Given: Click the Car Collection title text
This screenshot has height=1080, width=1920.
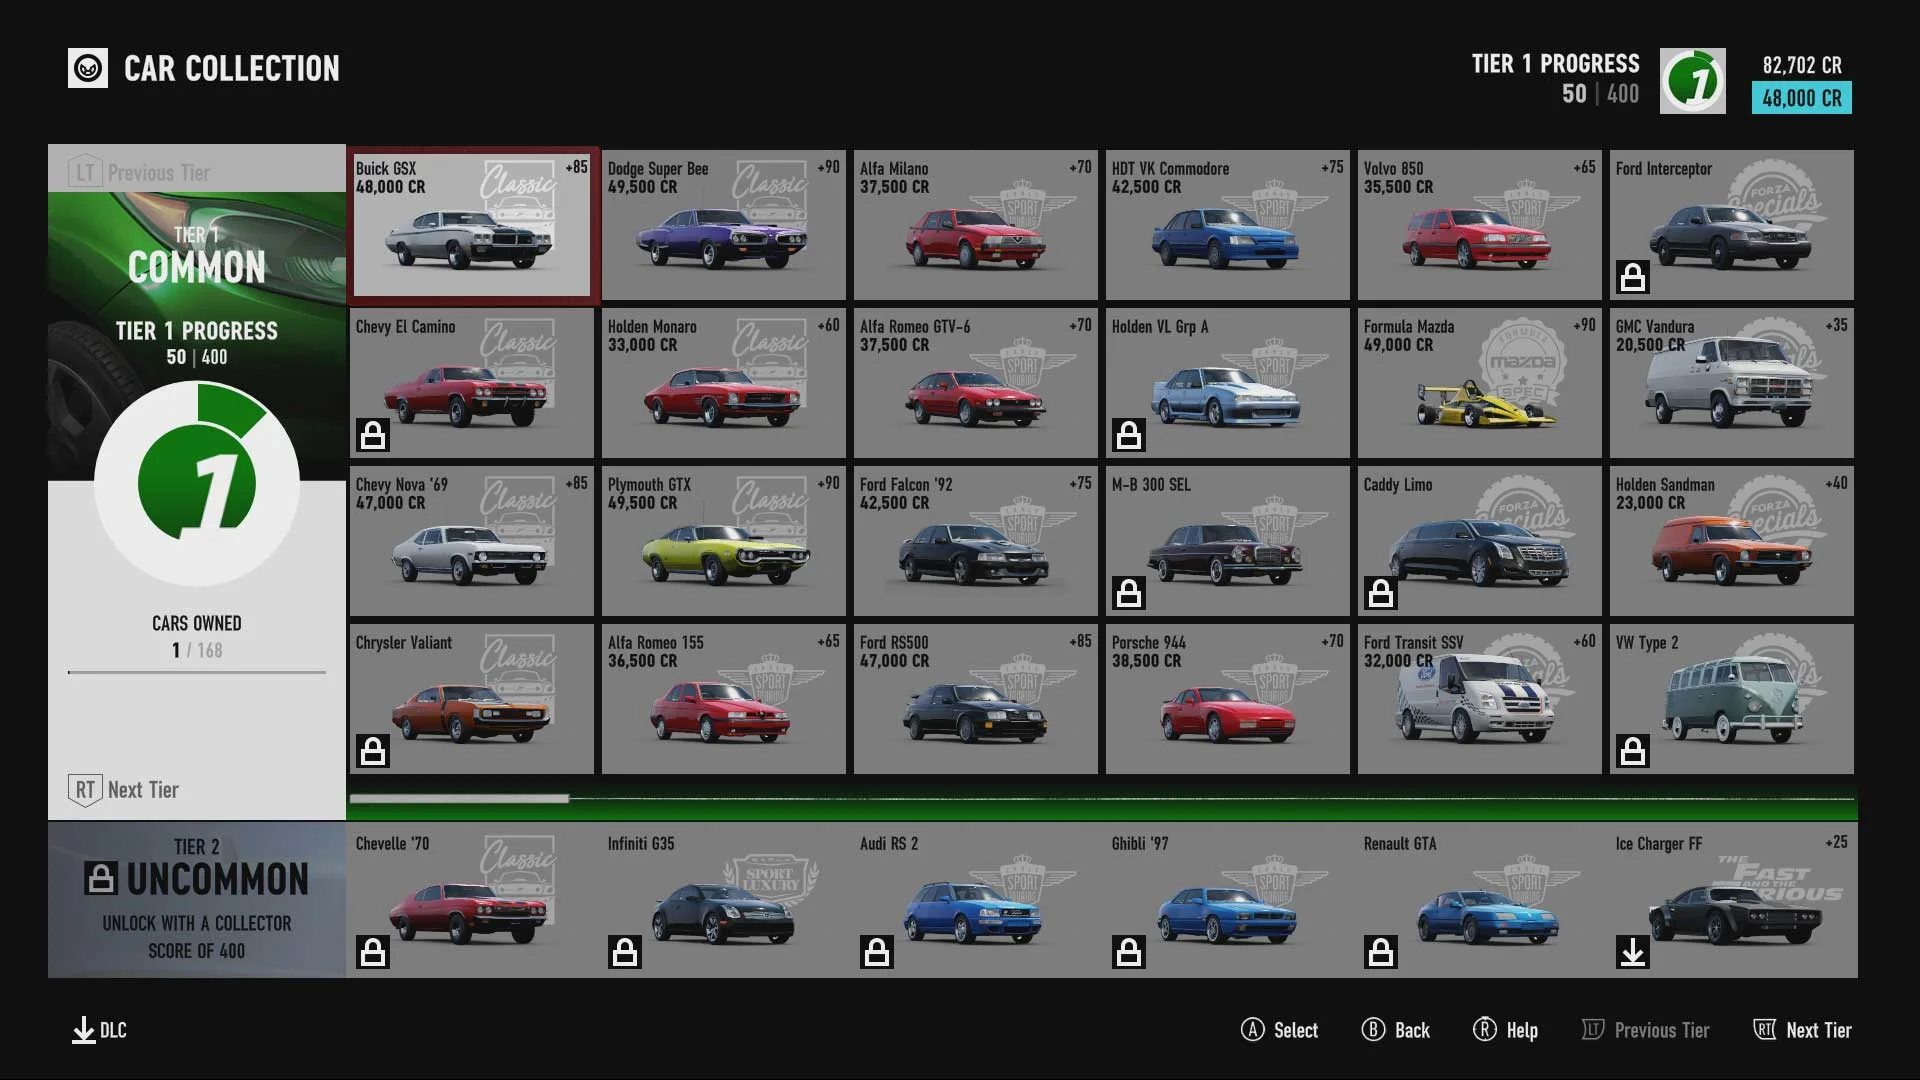Looking at the screenshot, I should pos(232,68).
